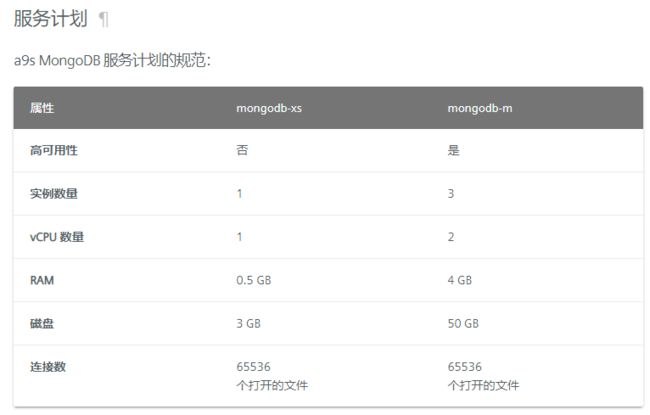Click the 50 GB disk value
This screenshot has width=650, height=415.
tap(463, 323)
